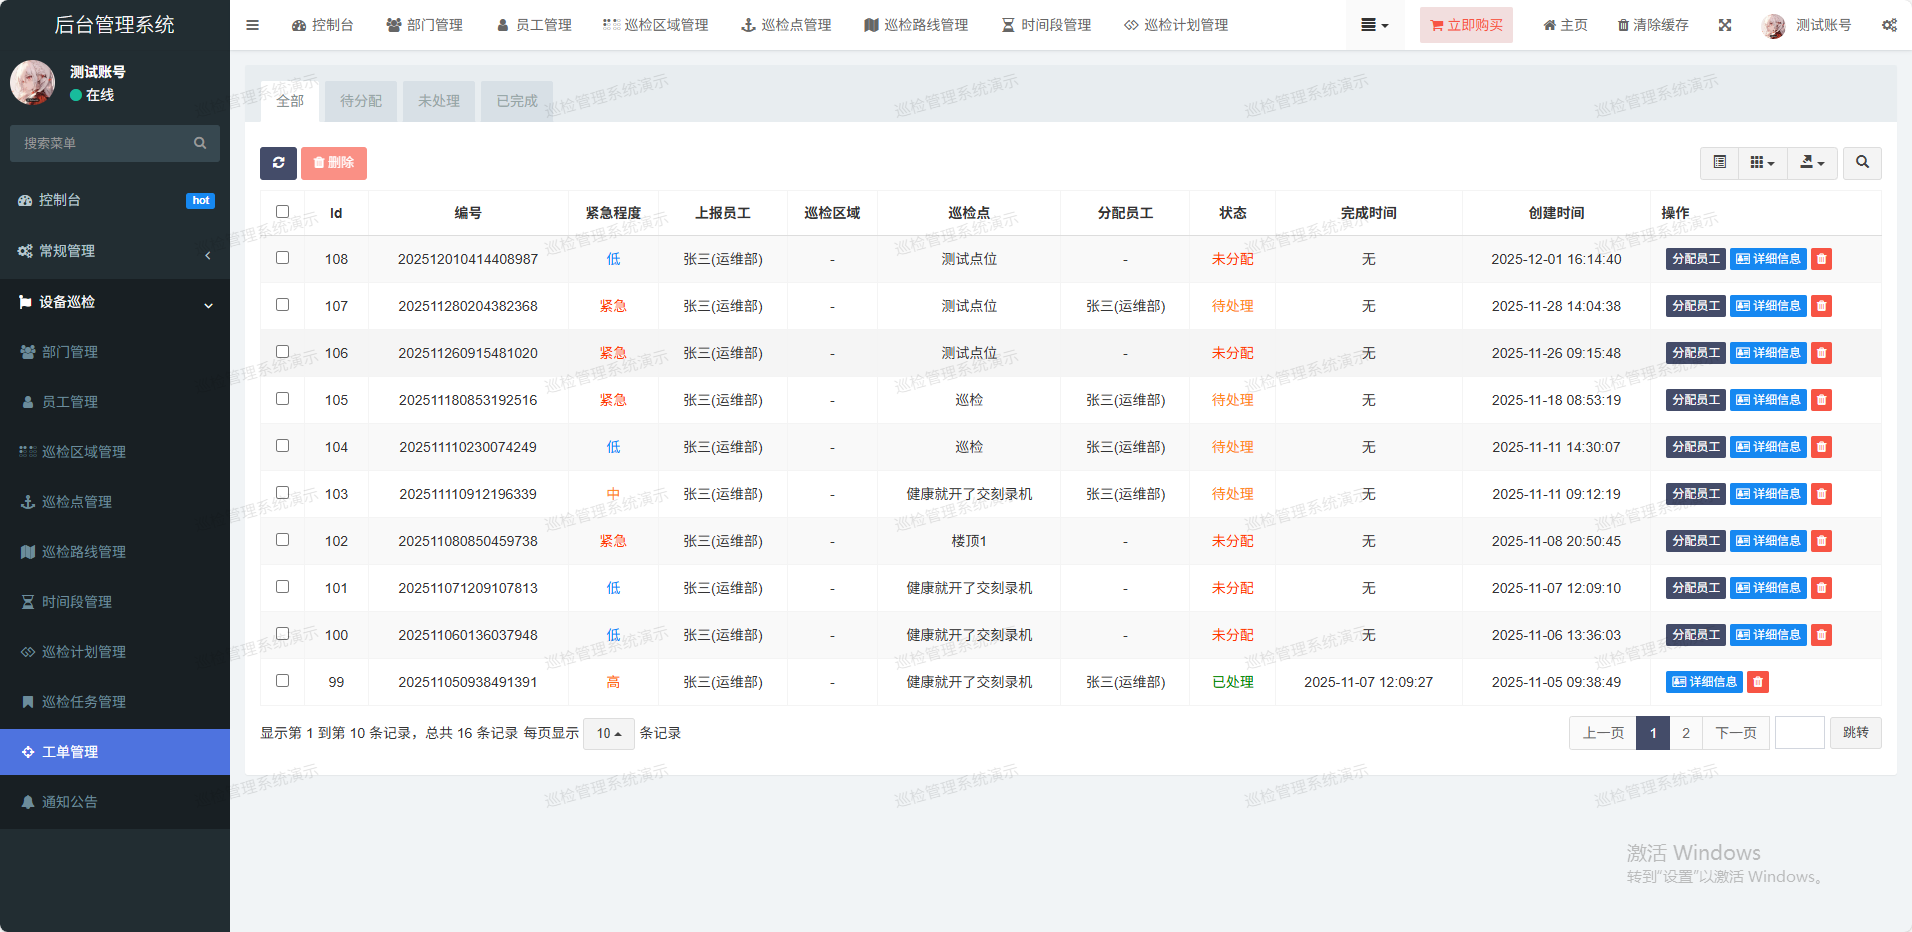The image size is (1912, 932).
Task: Open the settings gears icon at top right
Action: [1889, 25]
